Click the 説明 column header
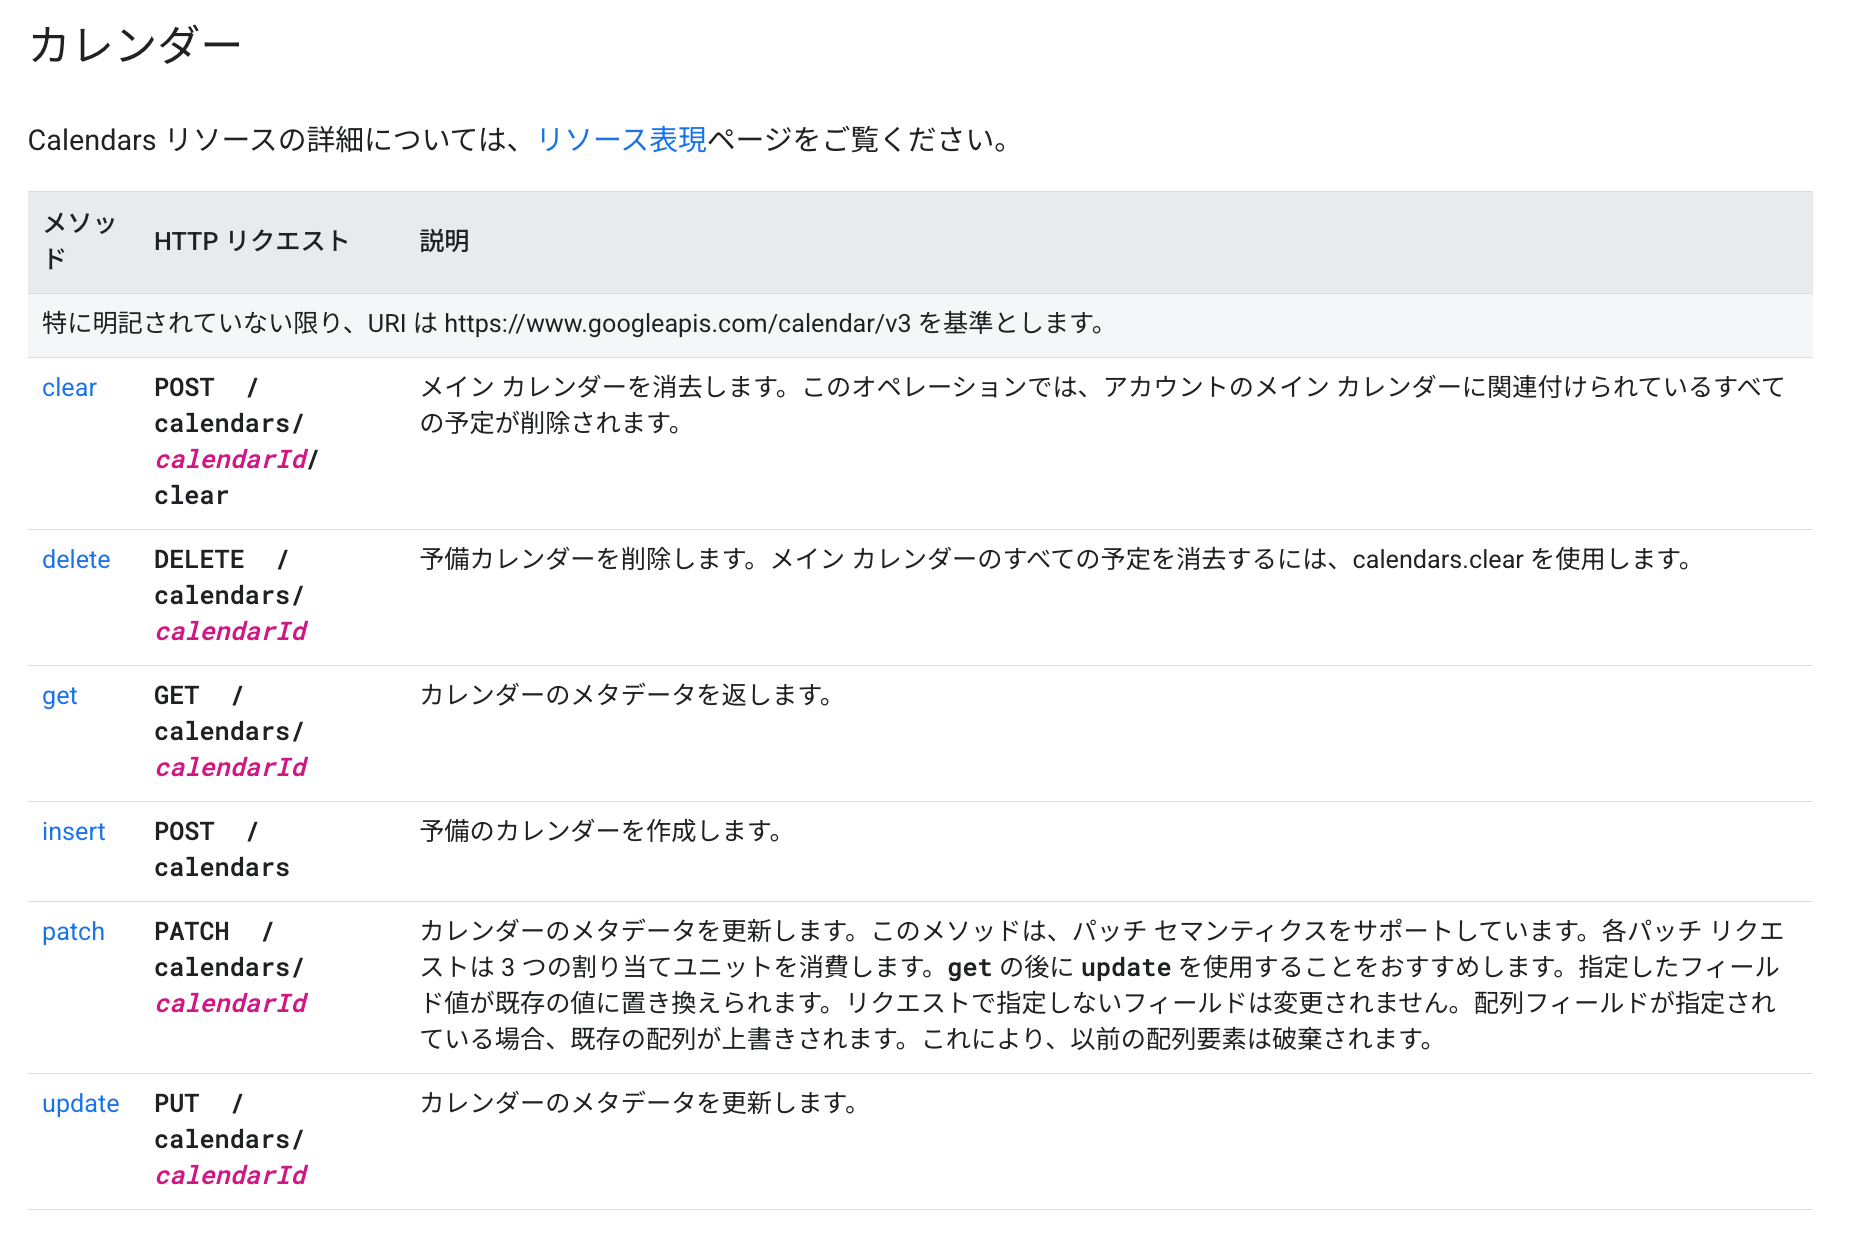Image resolution: width=1874 pixels, height=1246 pixels. point(444,241)
